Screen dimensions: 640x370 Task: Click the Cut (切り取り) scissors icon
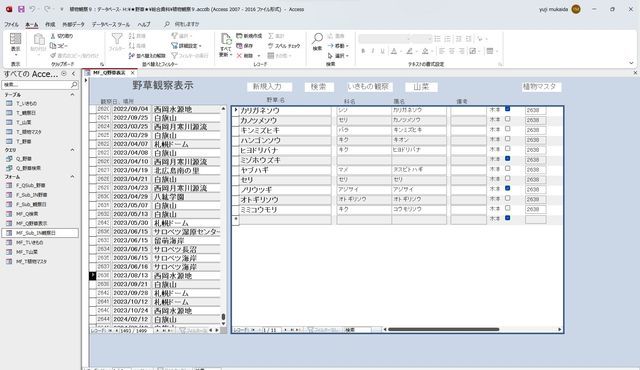pos(53,36)
